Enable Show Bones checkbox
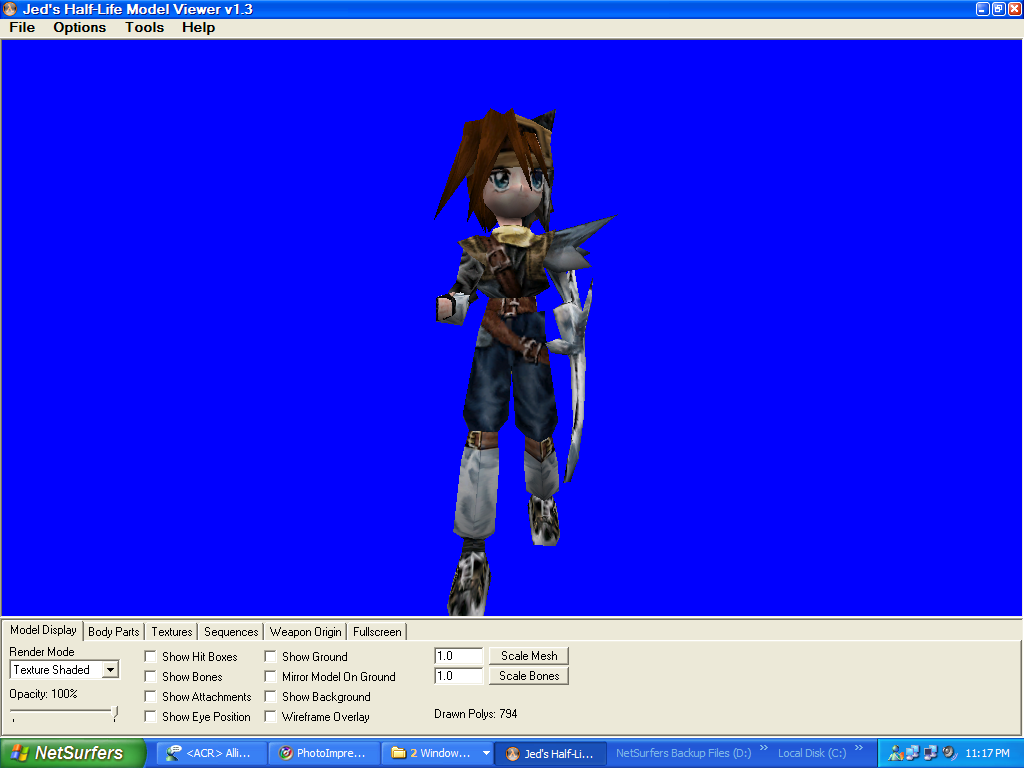This screenshot has width=1024, height=768. click(150, 677)
